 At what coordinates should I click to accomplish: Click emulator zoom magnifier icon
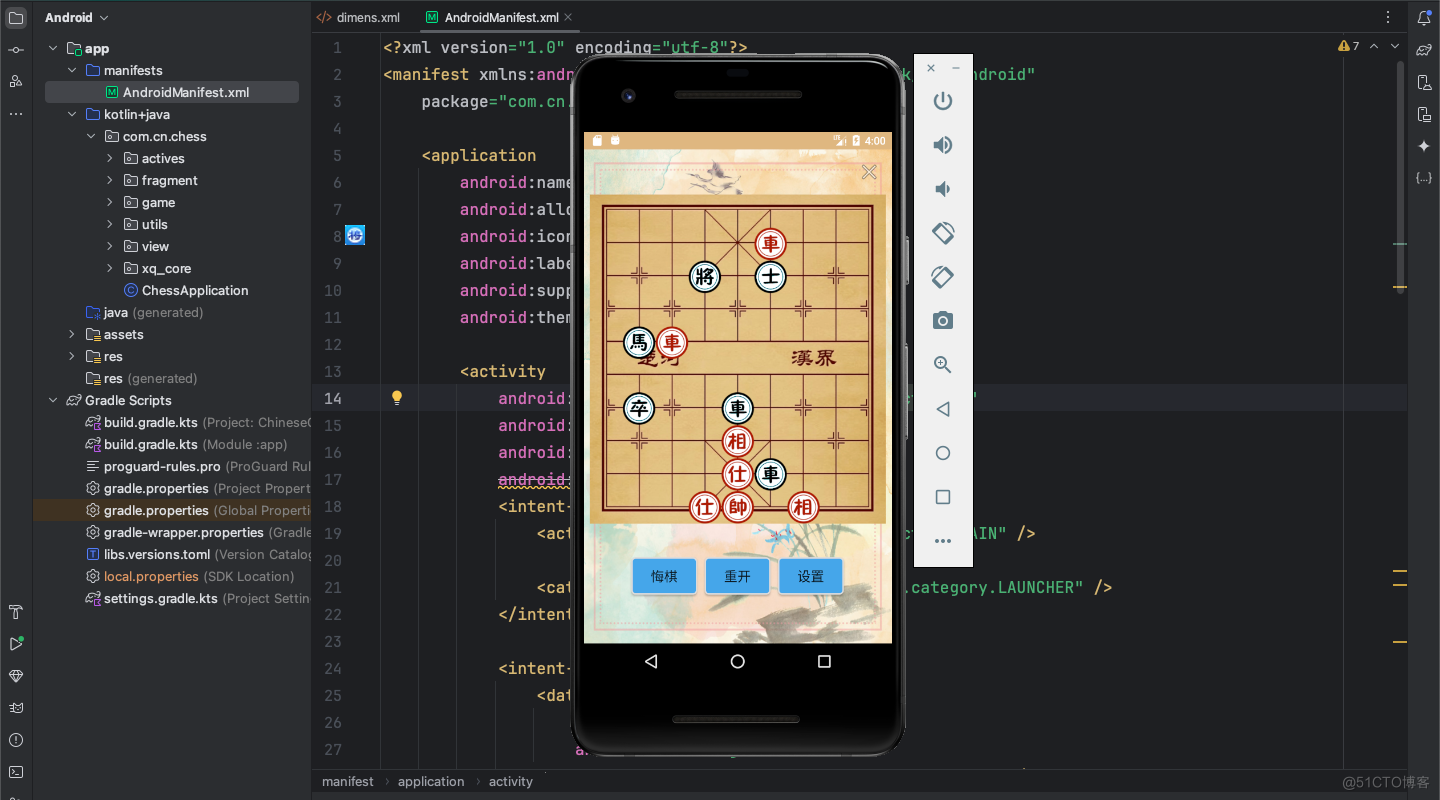coord(942,365)
